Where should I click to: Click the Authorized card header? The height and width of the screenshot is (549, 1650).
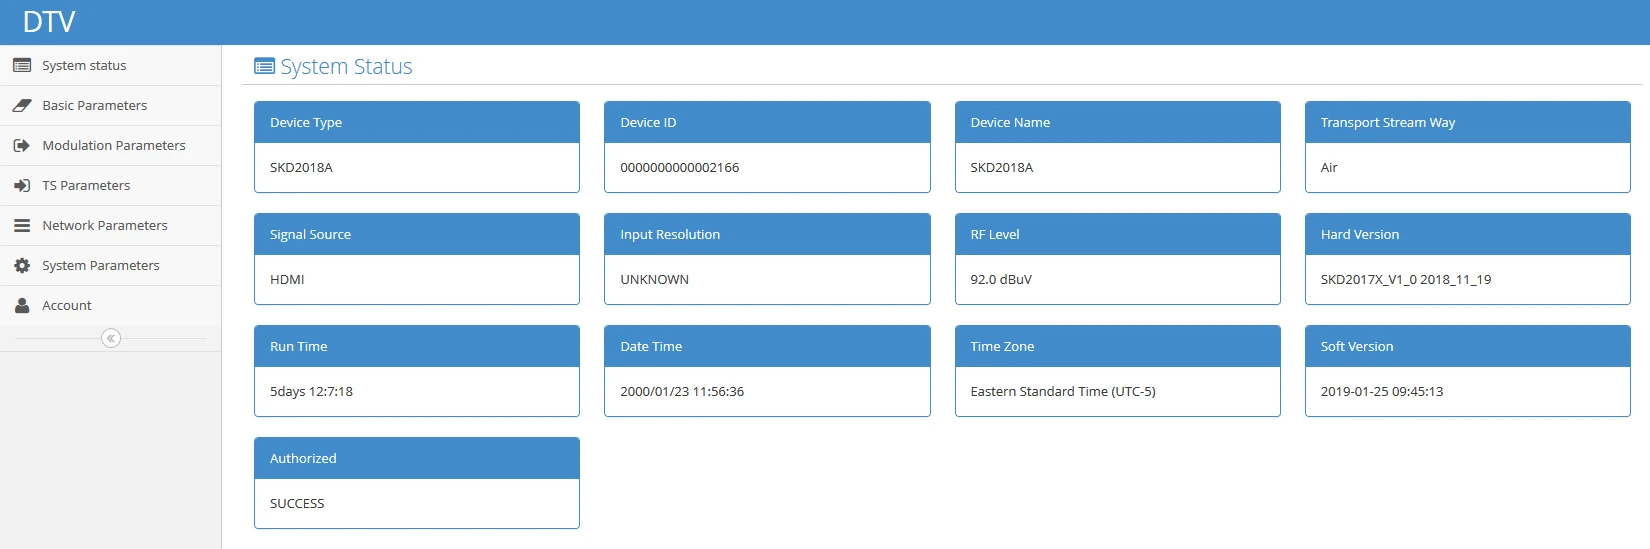417,458
